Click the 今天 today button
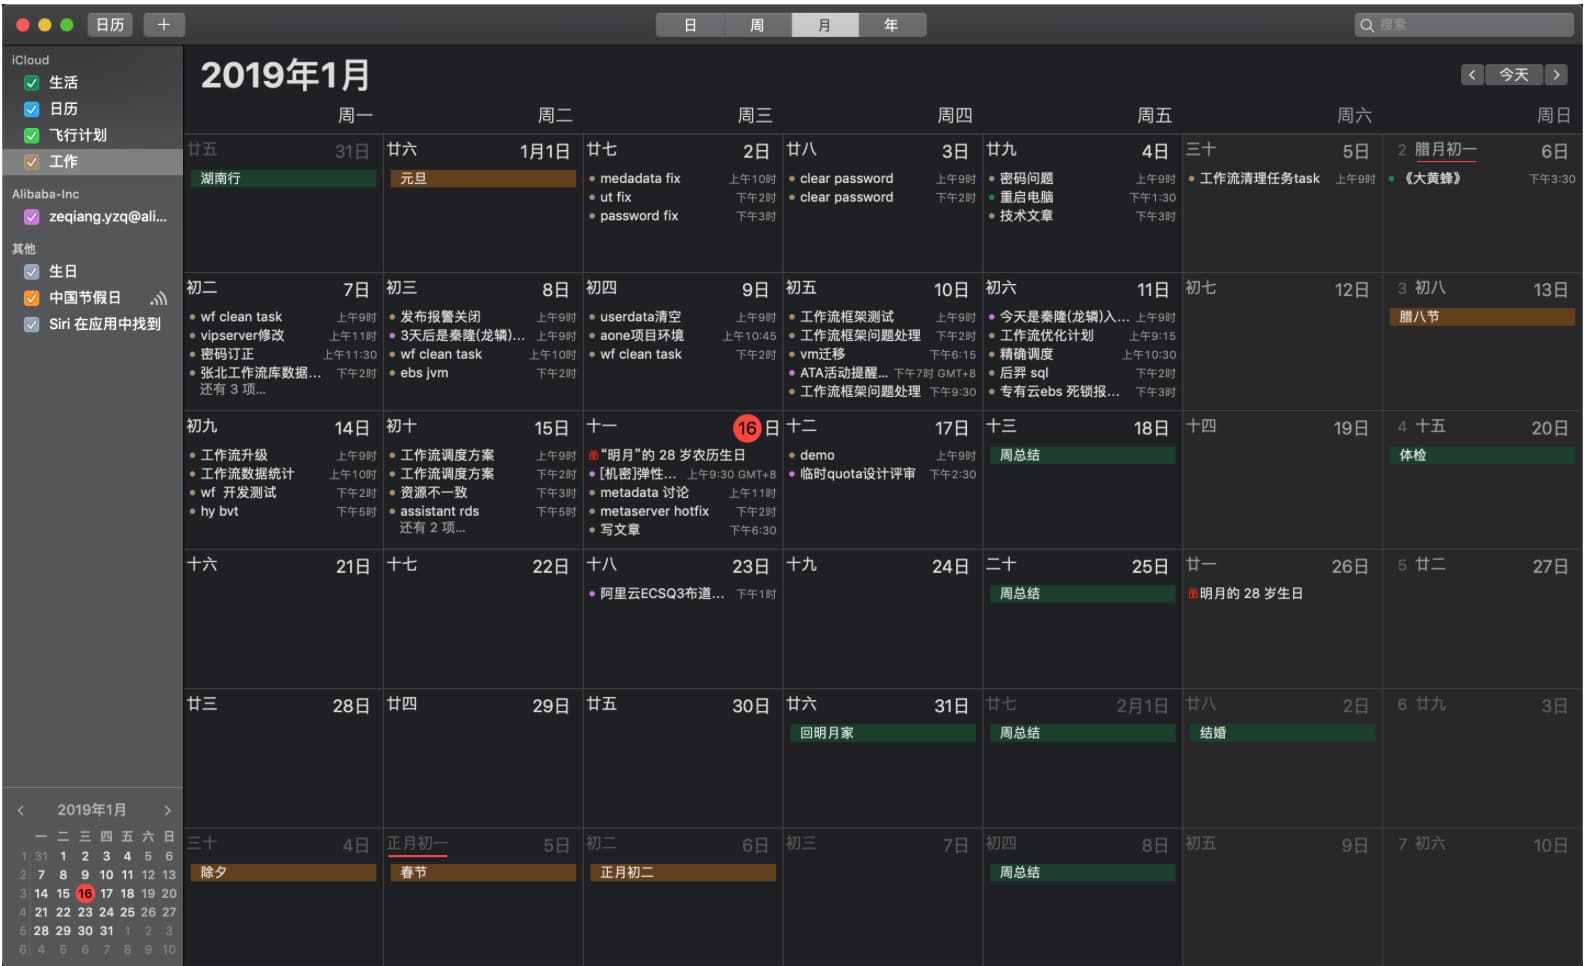 pos(1513,75)
